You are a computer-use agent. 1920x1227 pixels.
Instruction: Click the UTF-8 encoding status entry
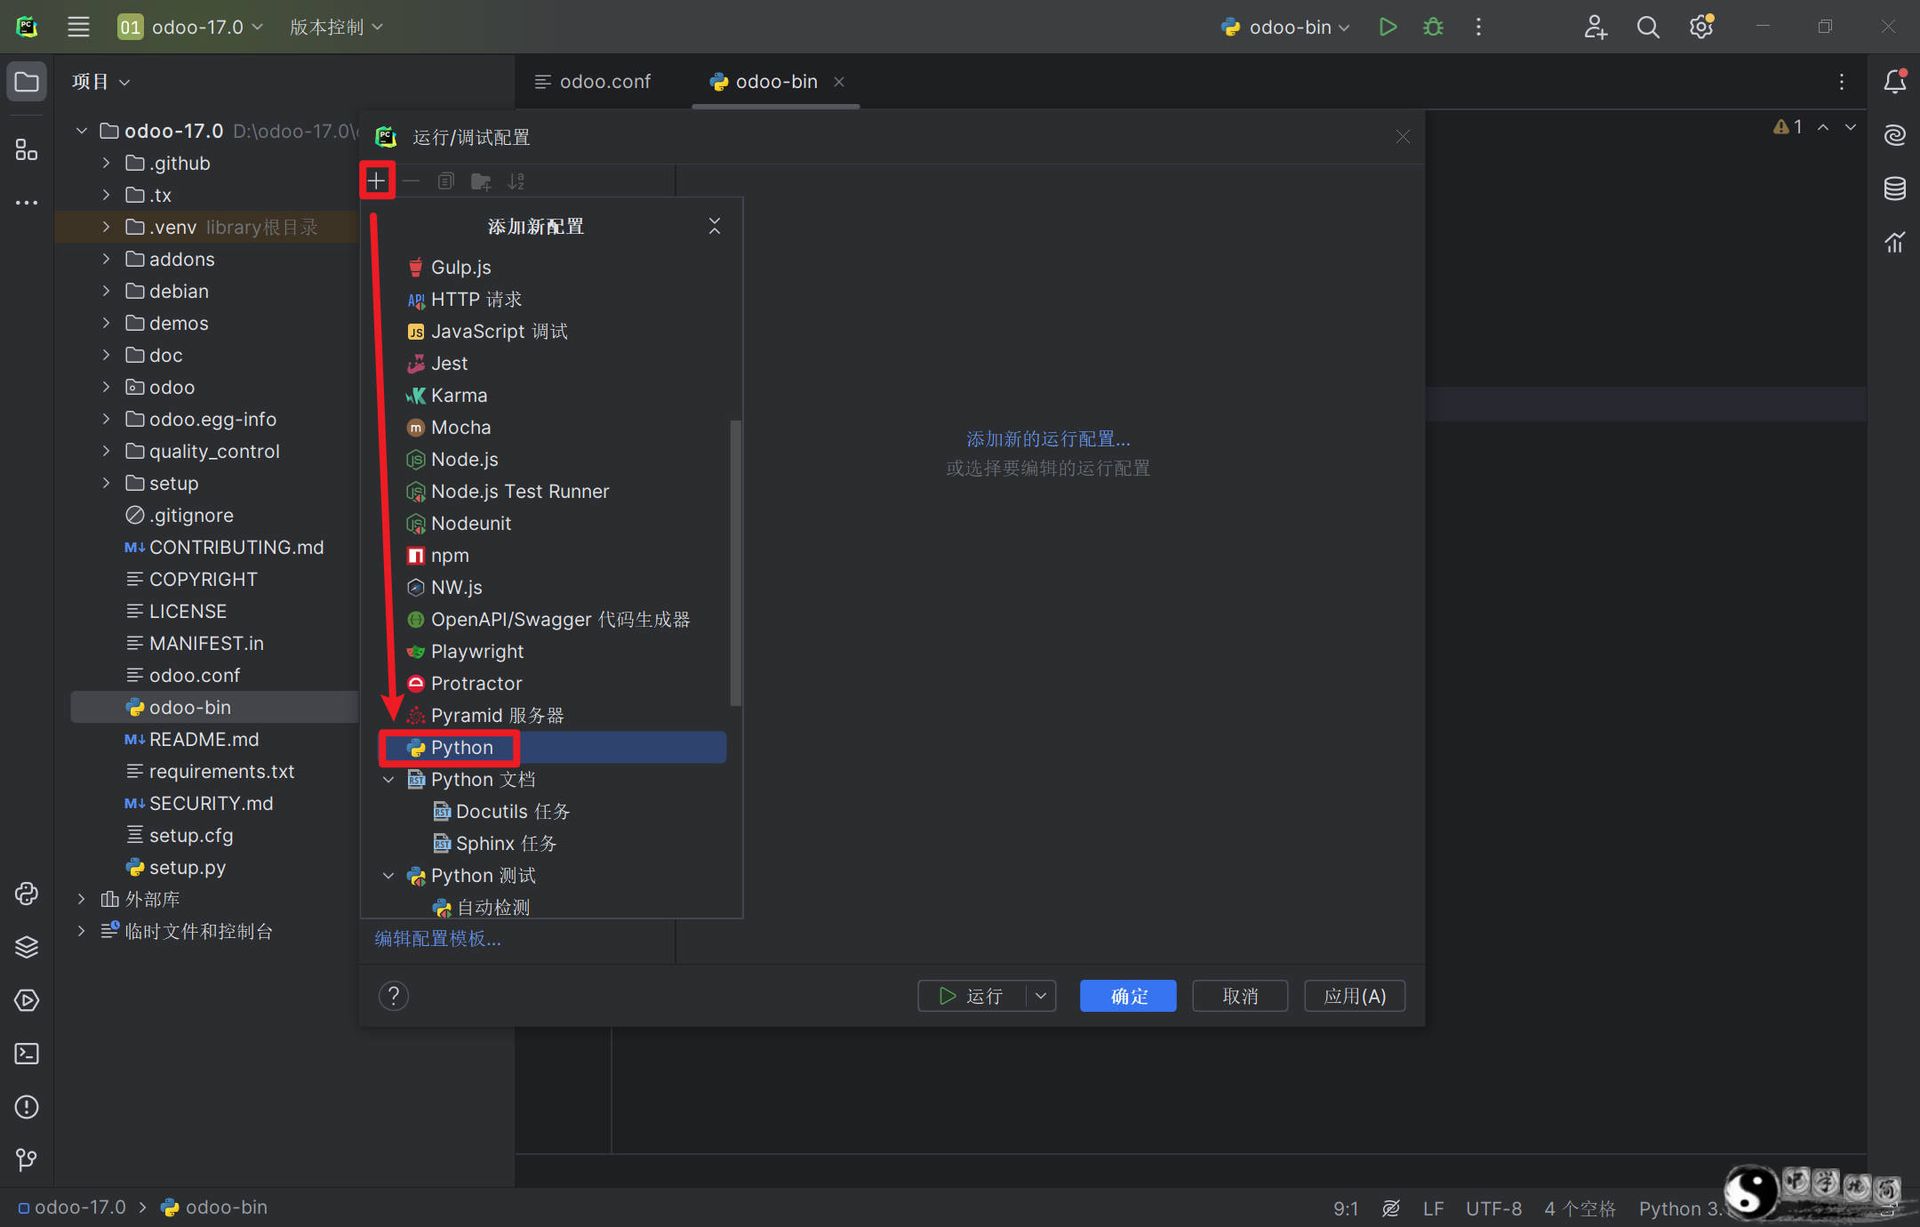[x=1493, y=1208]
